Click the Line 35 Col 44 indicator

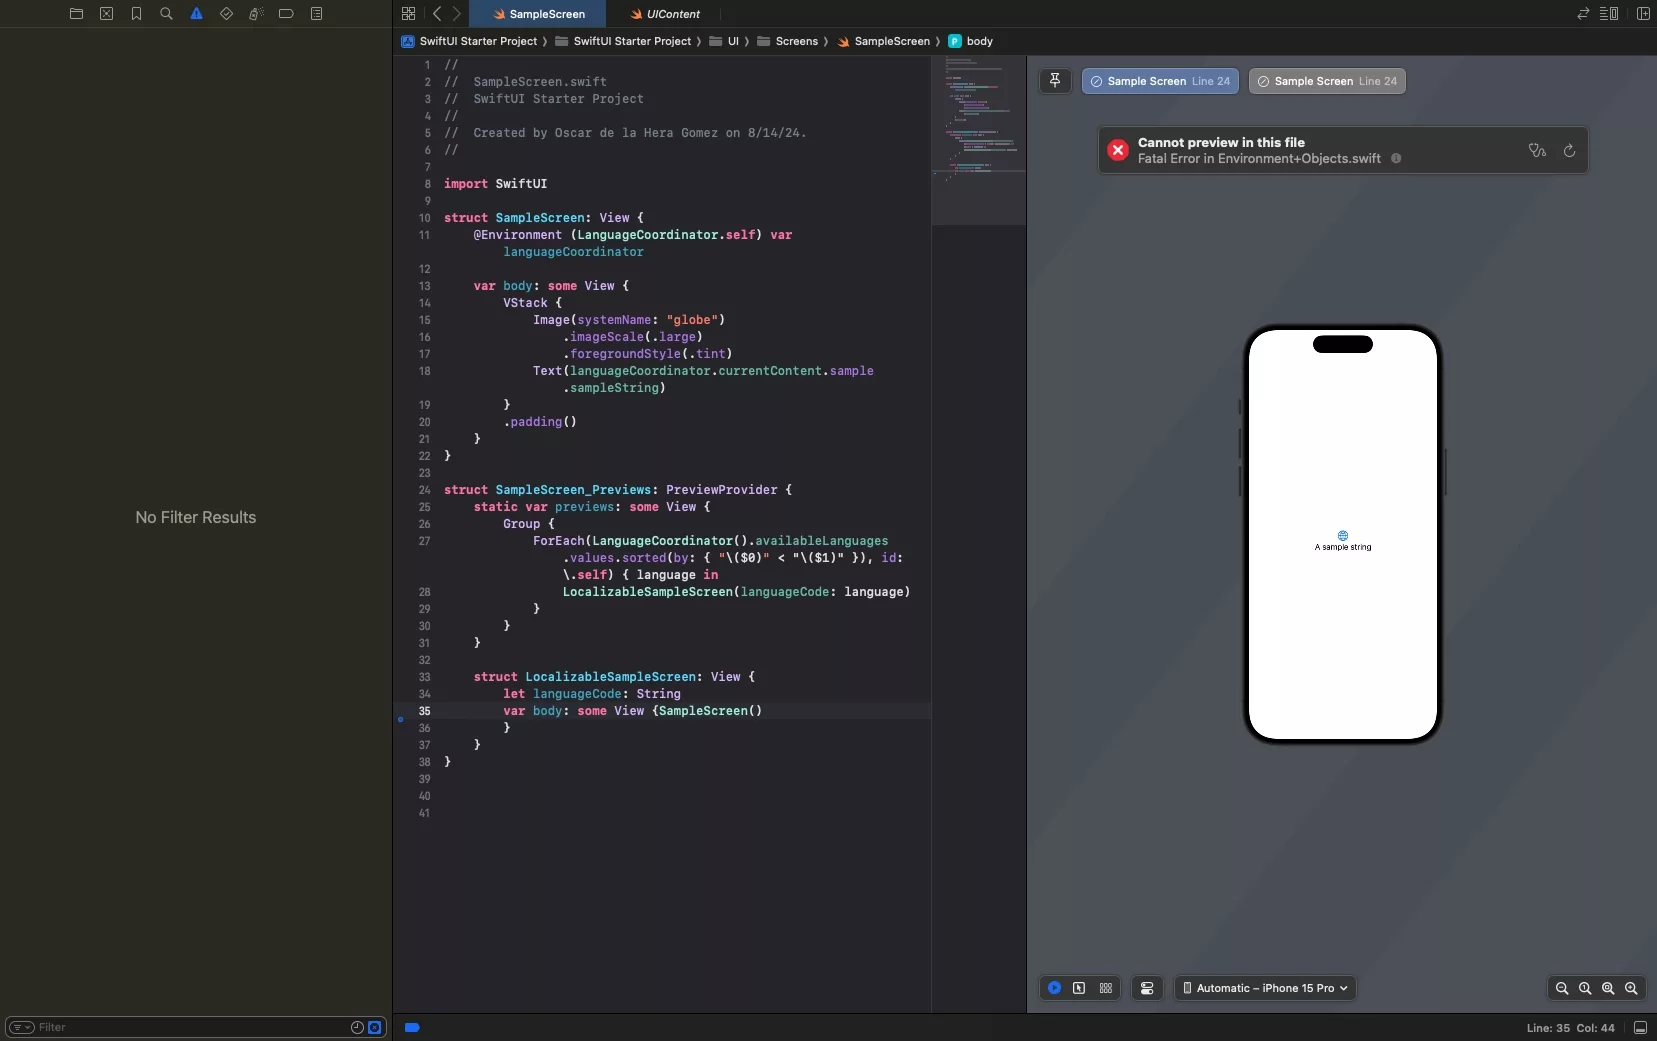(x=1570, y=1028)
